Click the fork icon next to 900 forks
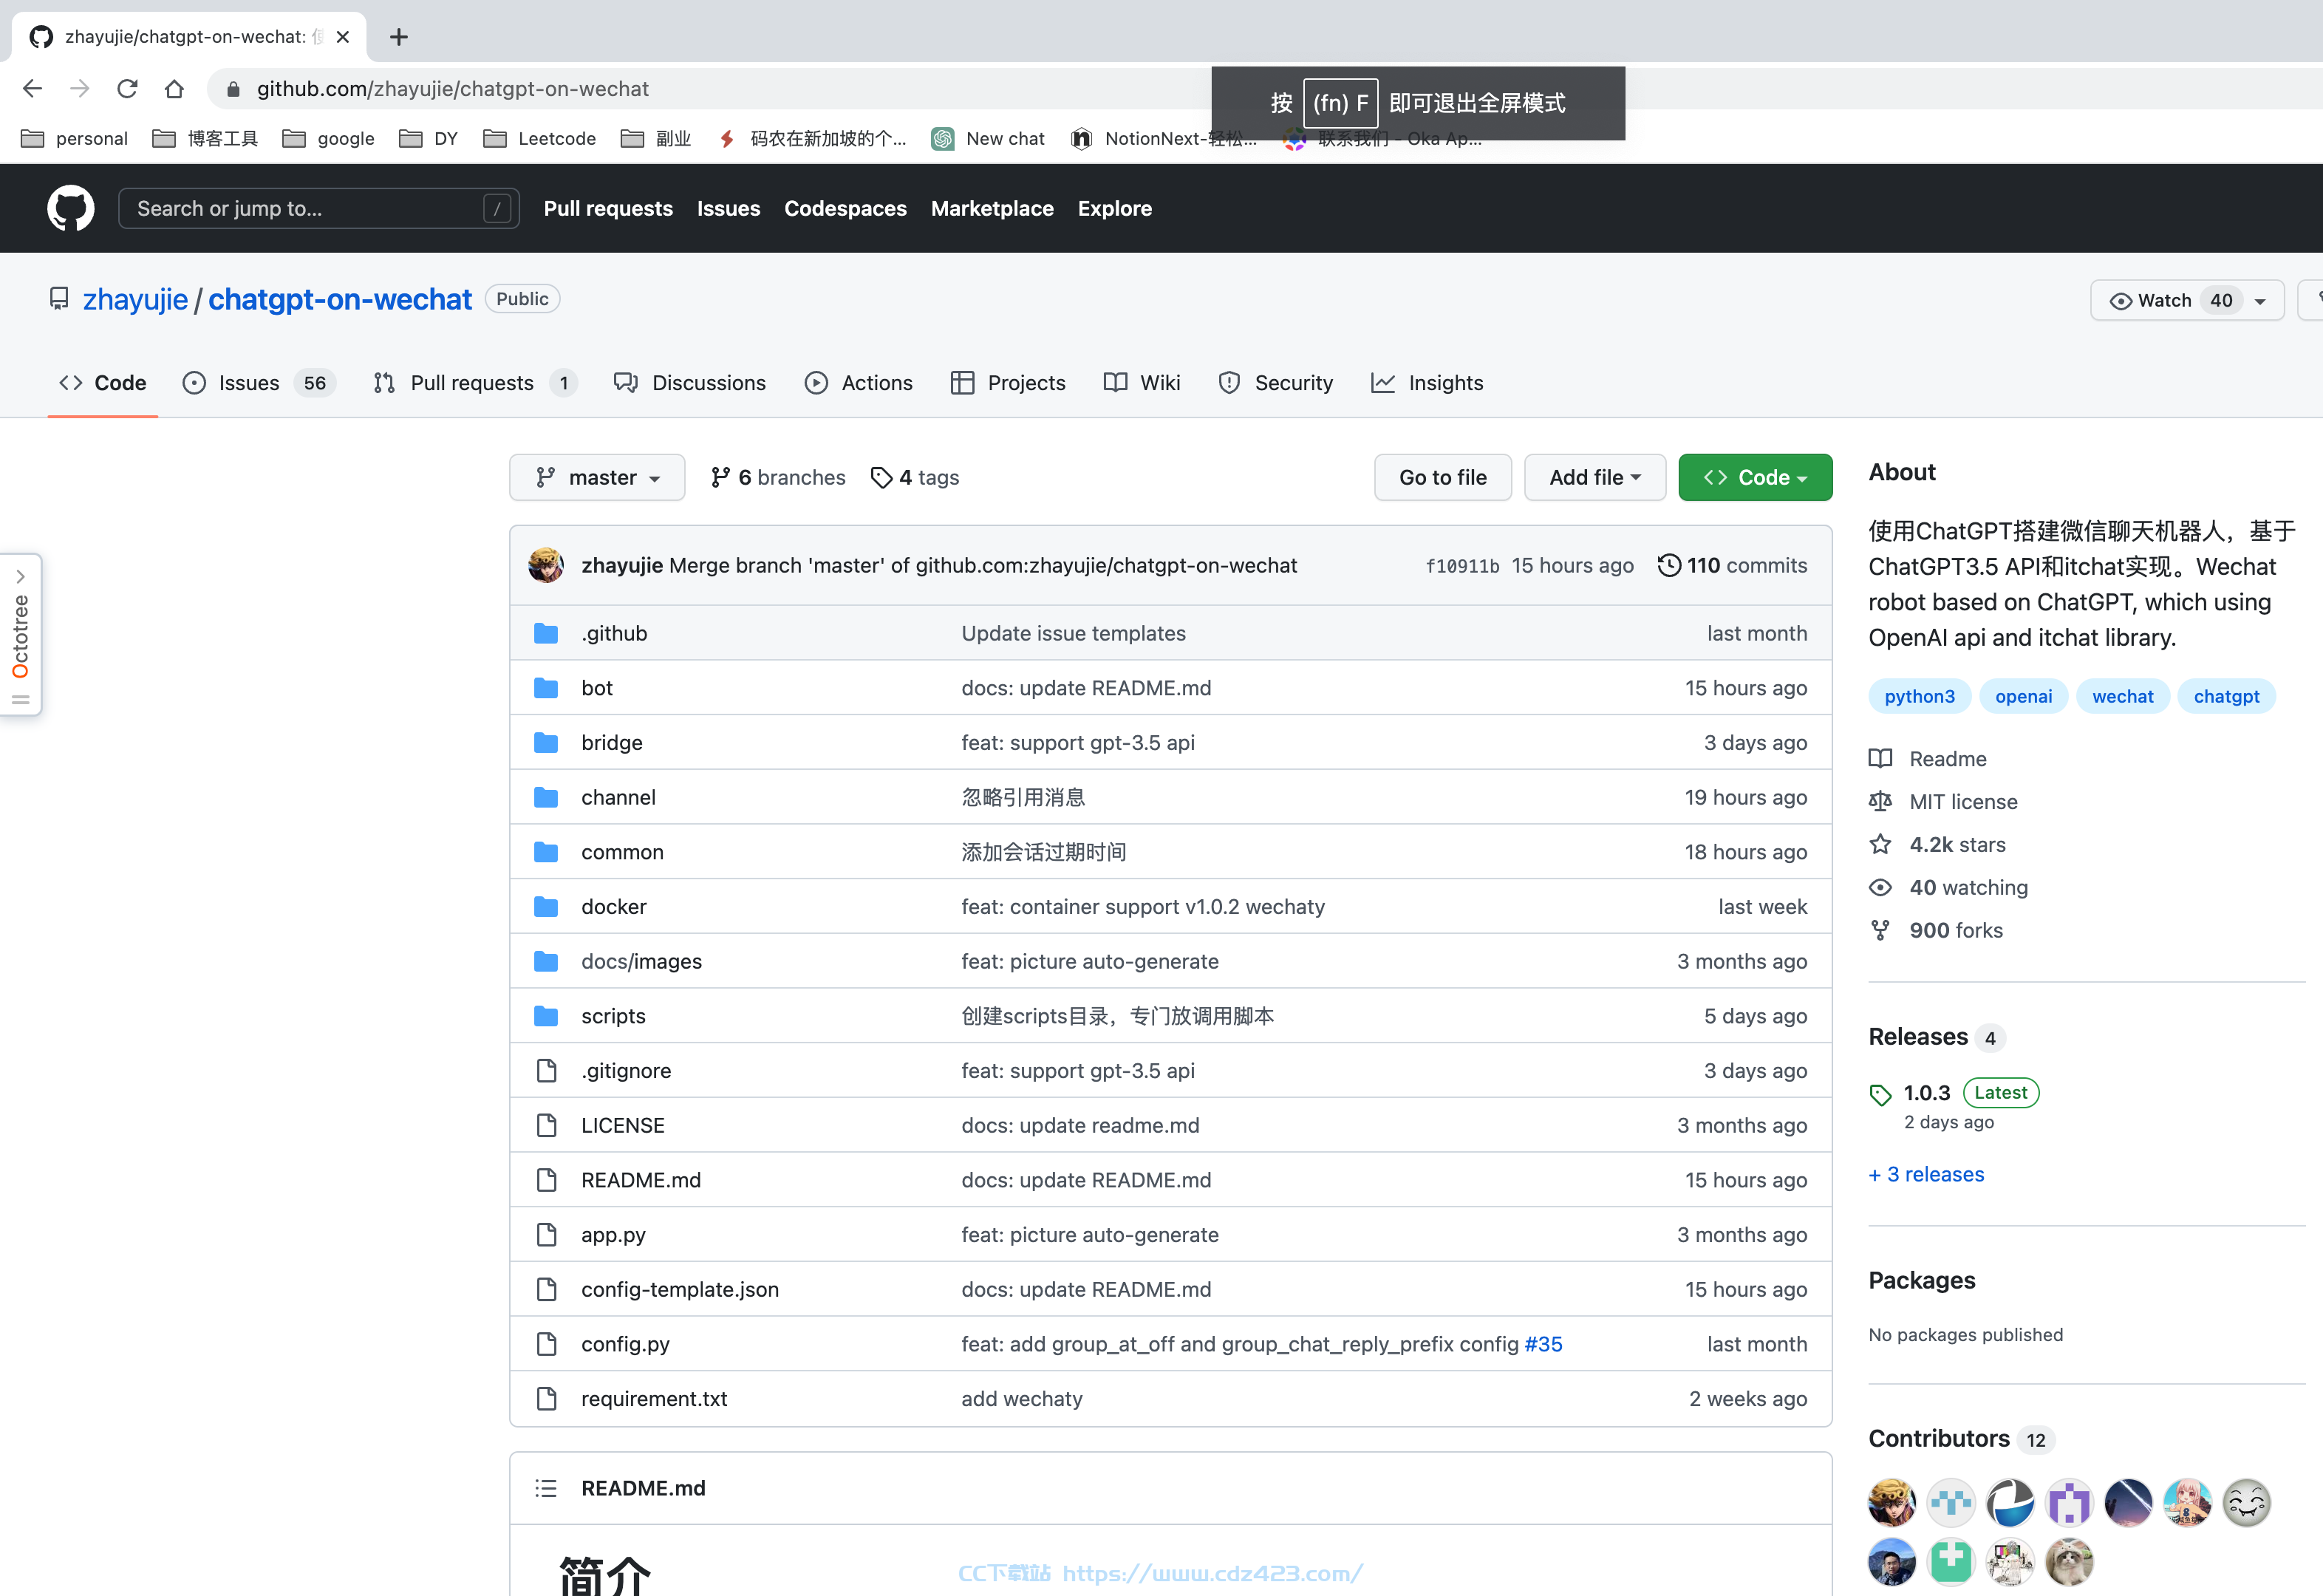Image resolution: width=2323 pixels, height=1596 pixels. point(1880,930)
